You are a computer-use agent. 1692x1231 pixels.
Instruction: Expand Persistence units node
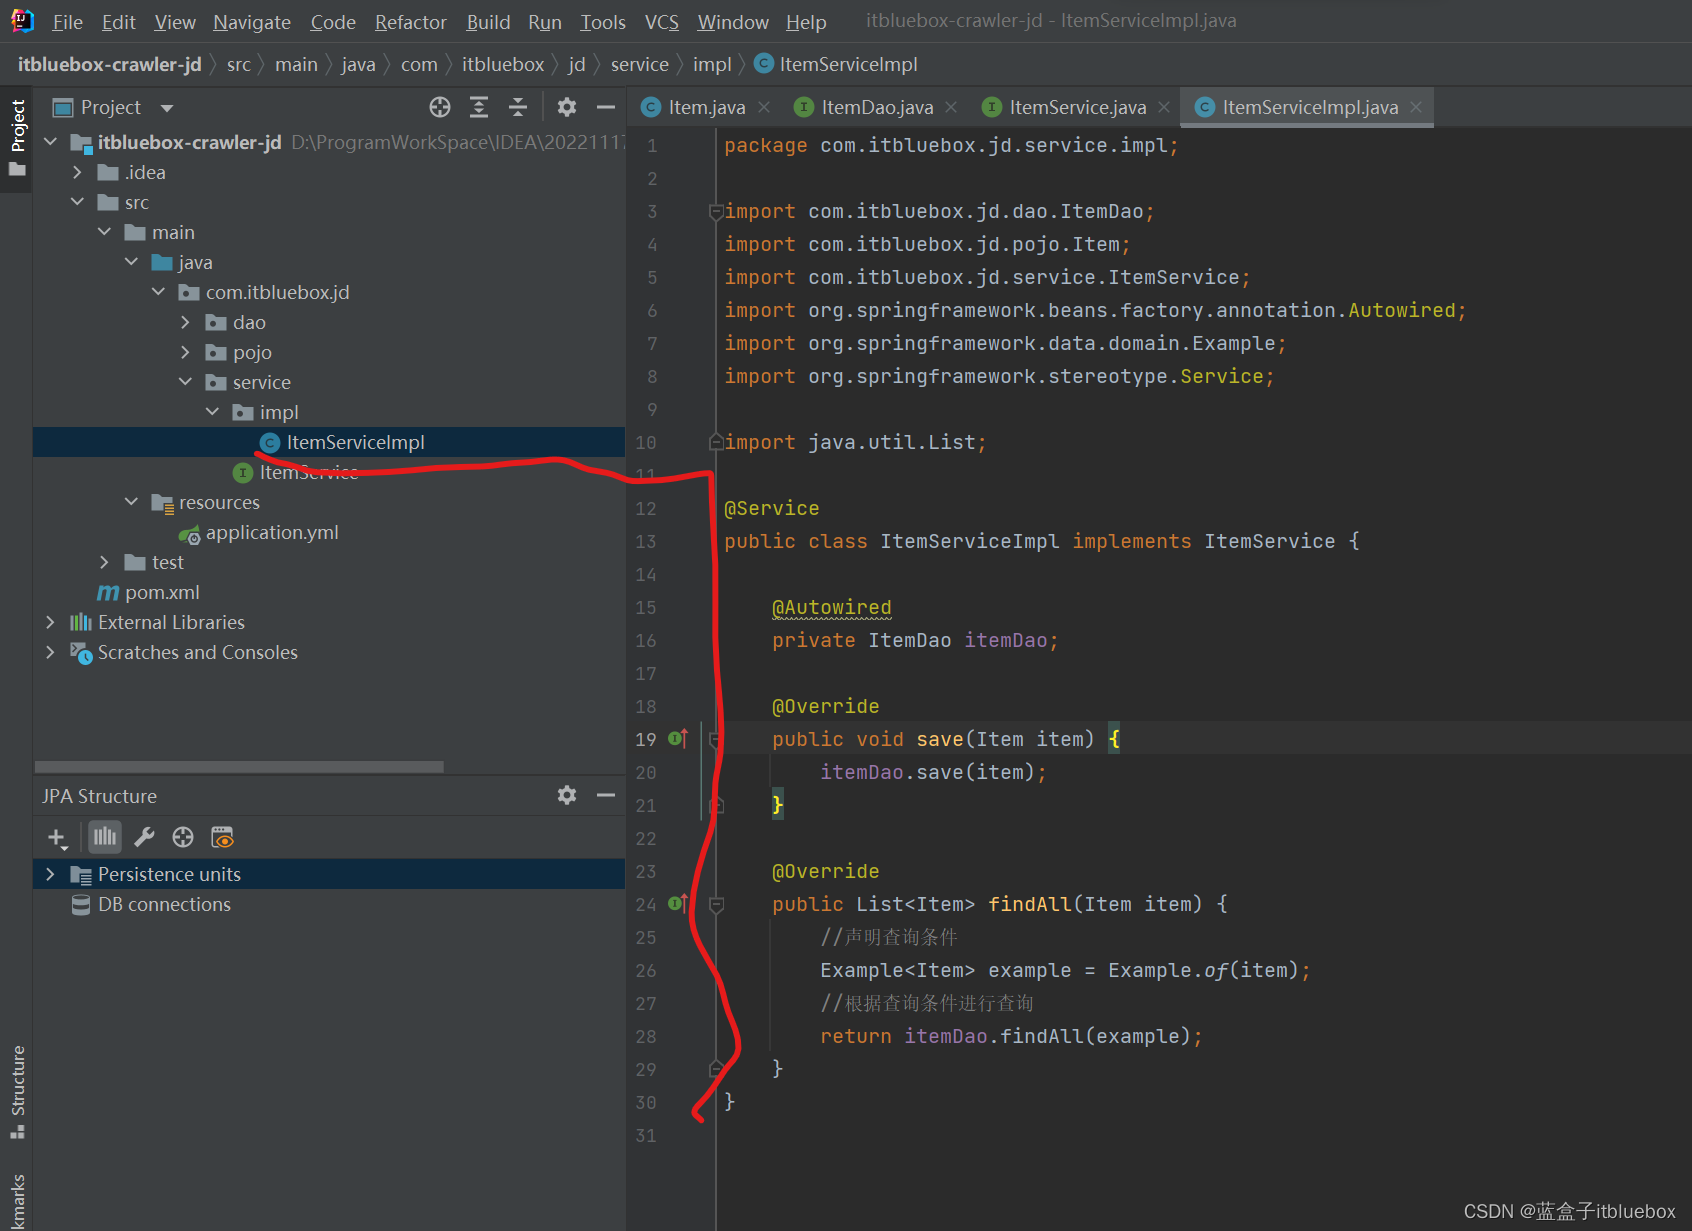click(x=50, y=874)
